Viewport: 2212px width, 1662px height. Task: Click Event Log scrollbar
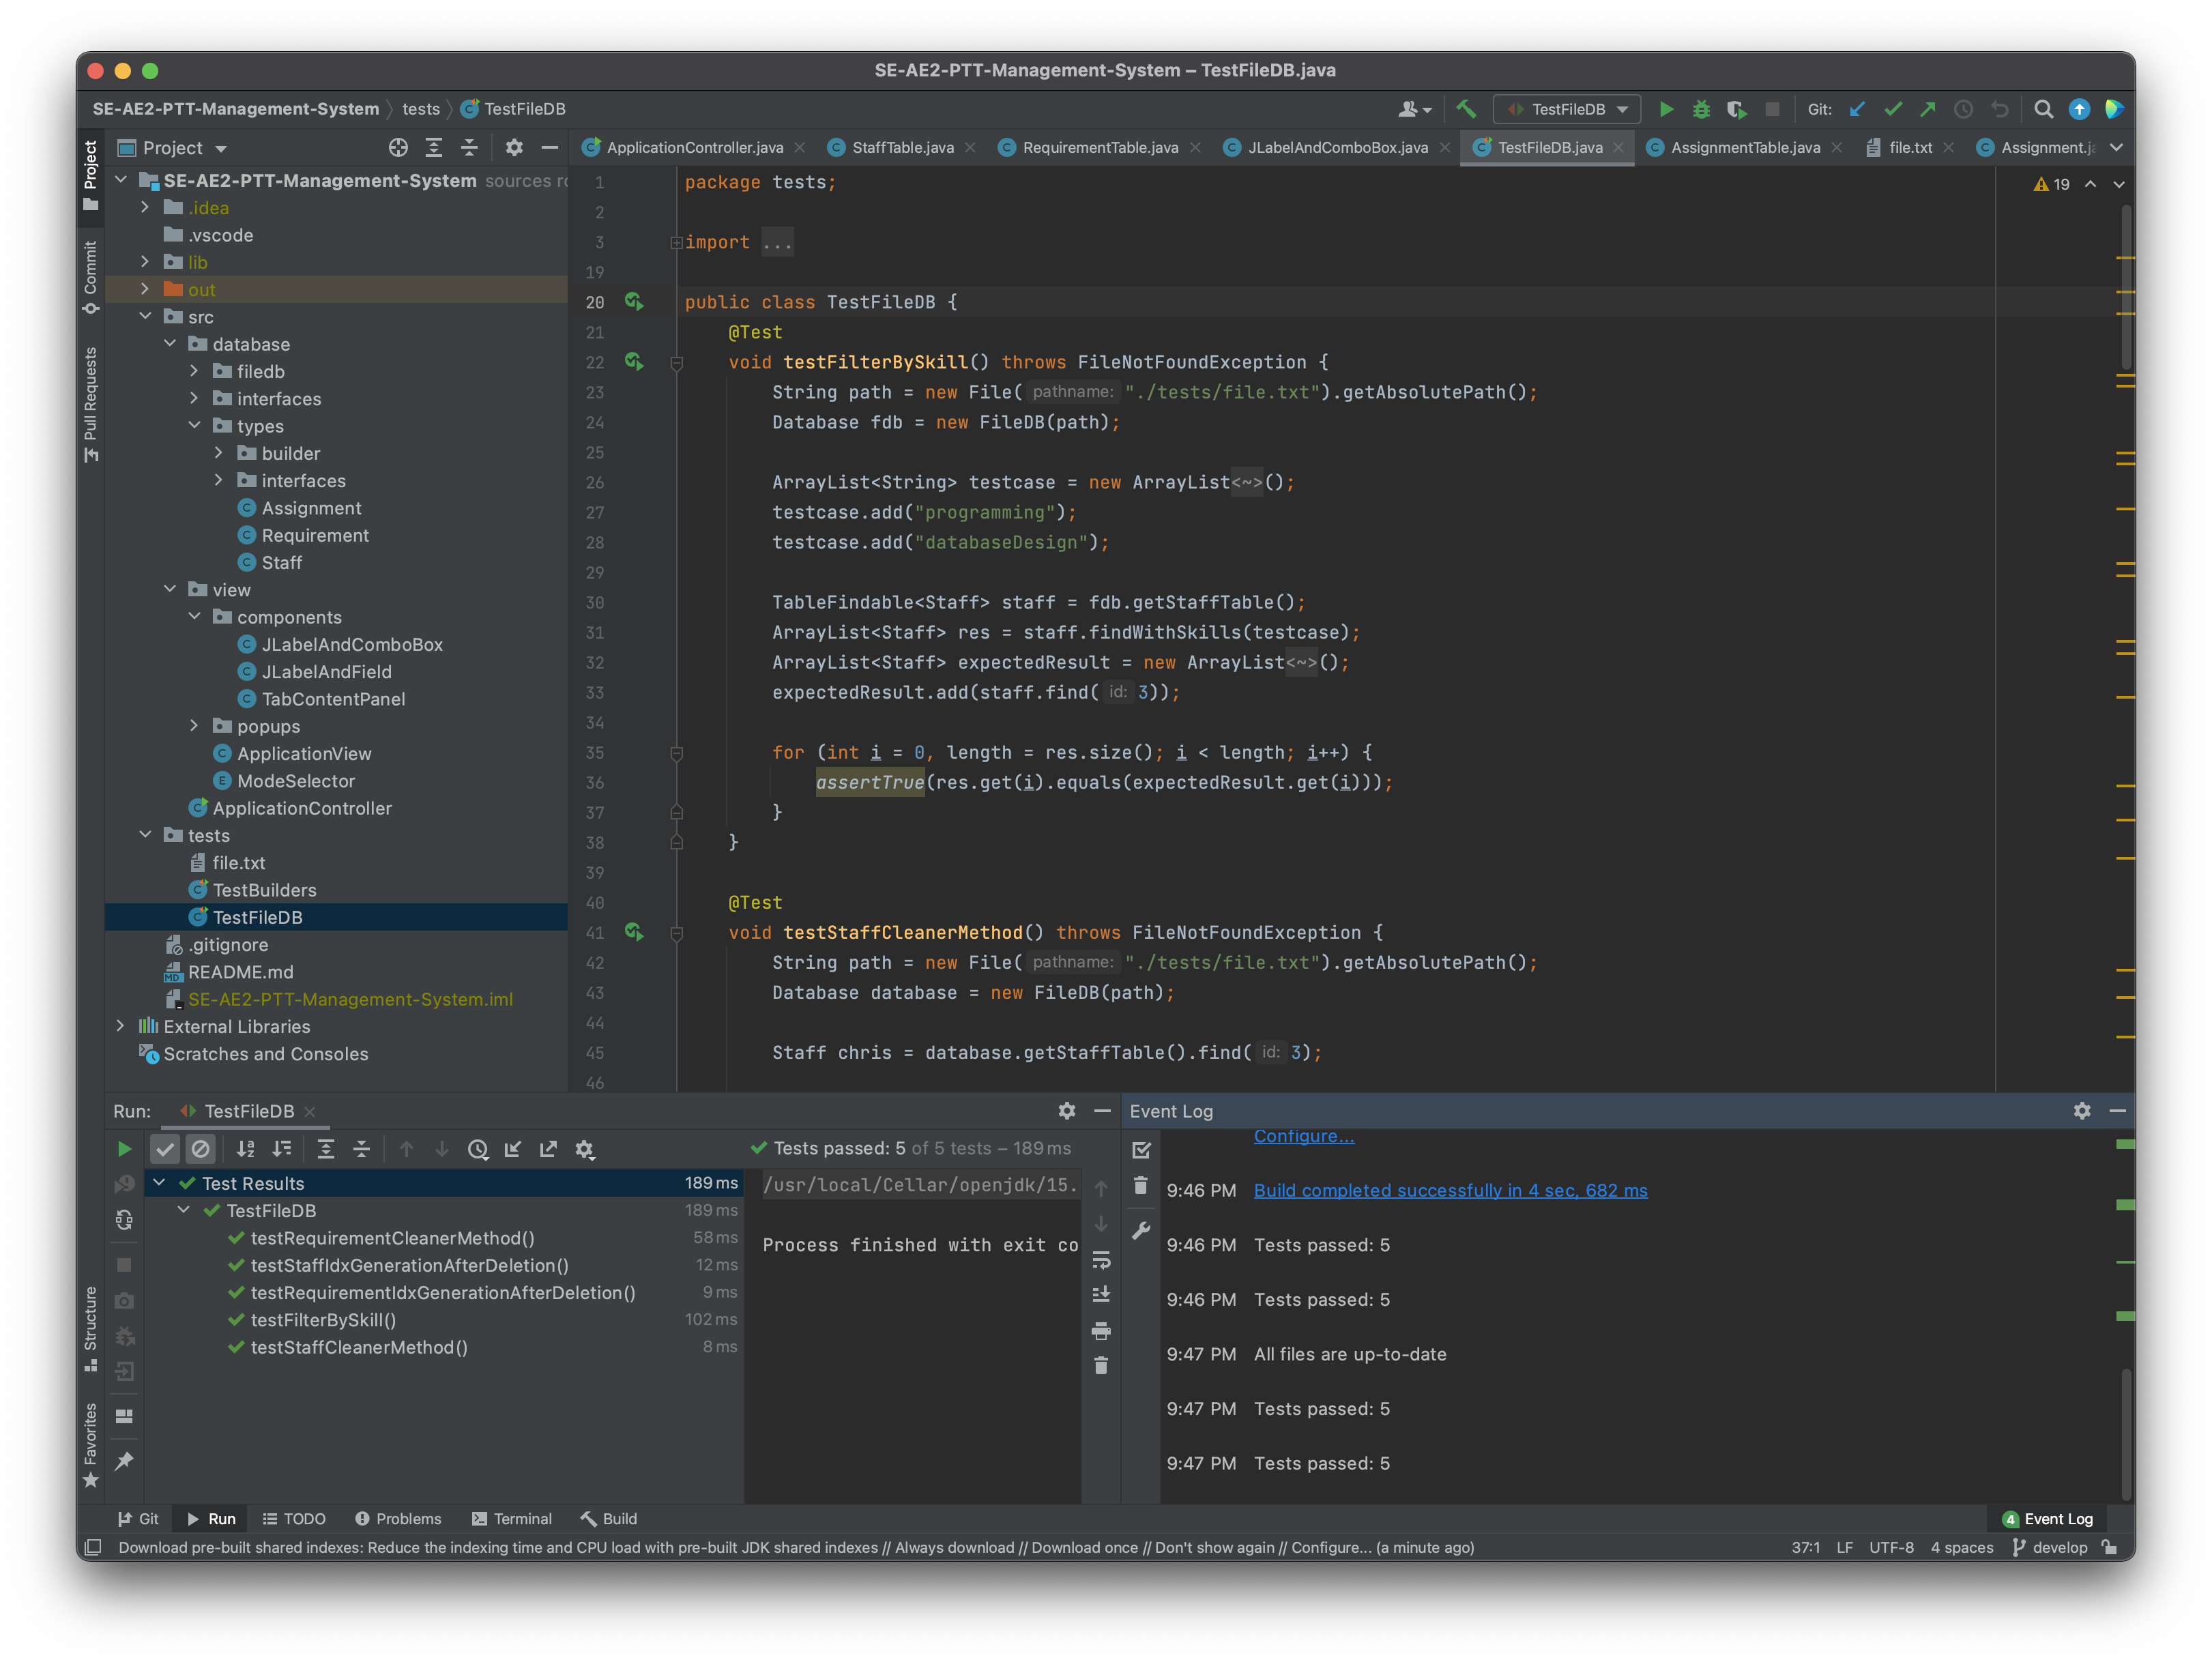2126,1436
